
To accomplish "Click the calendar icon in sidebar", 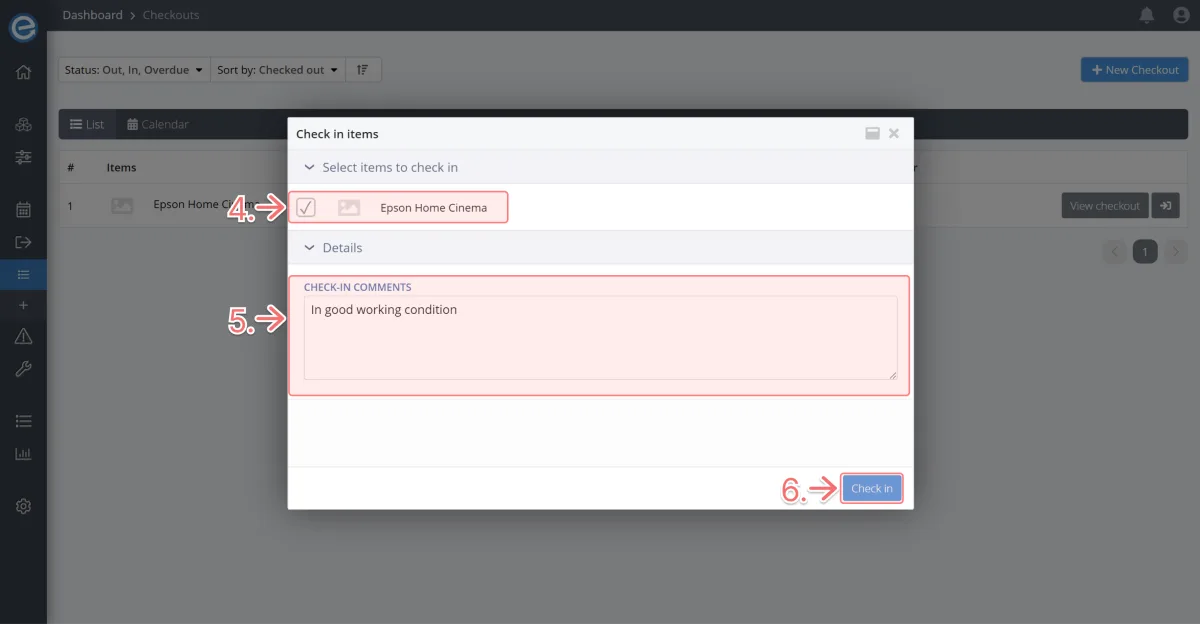I will pyautogui.click(x=23, y=210).
